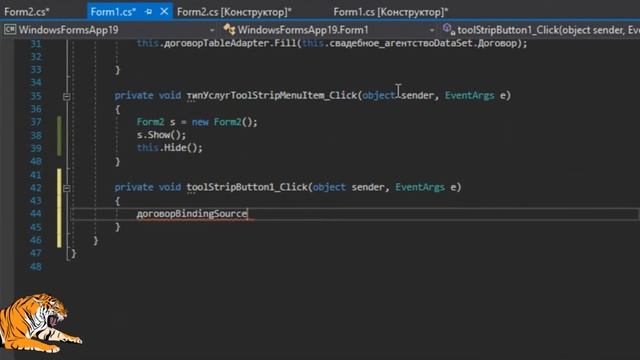This screenshot has width=640, height=360.
Task: Close the Form1.cs tab
Action: click(164, 12)
